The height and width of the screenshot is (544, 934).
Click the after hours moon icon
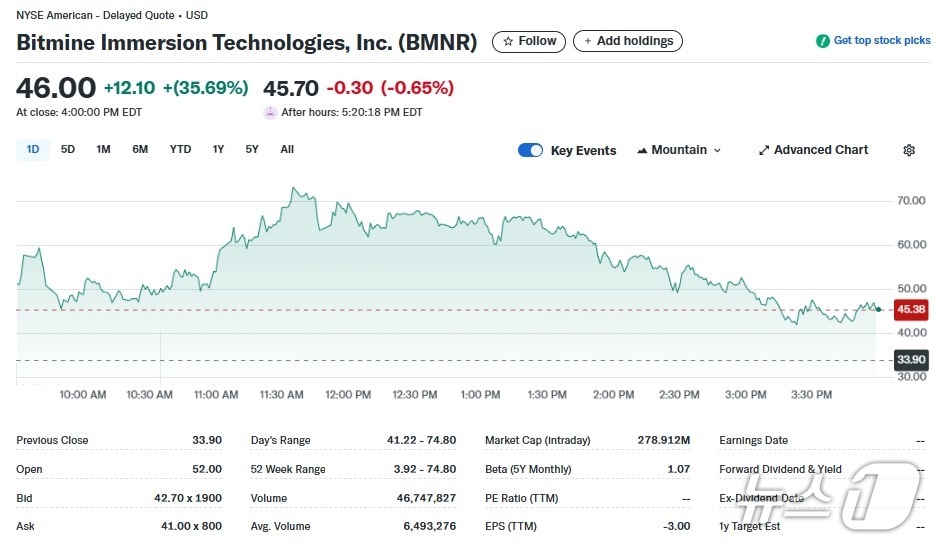270,112
